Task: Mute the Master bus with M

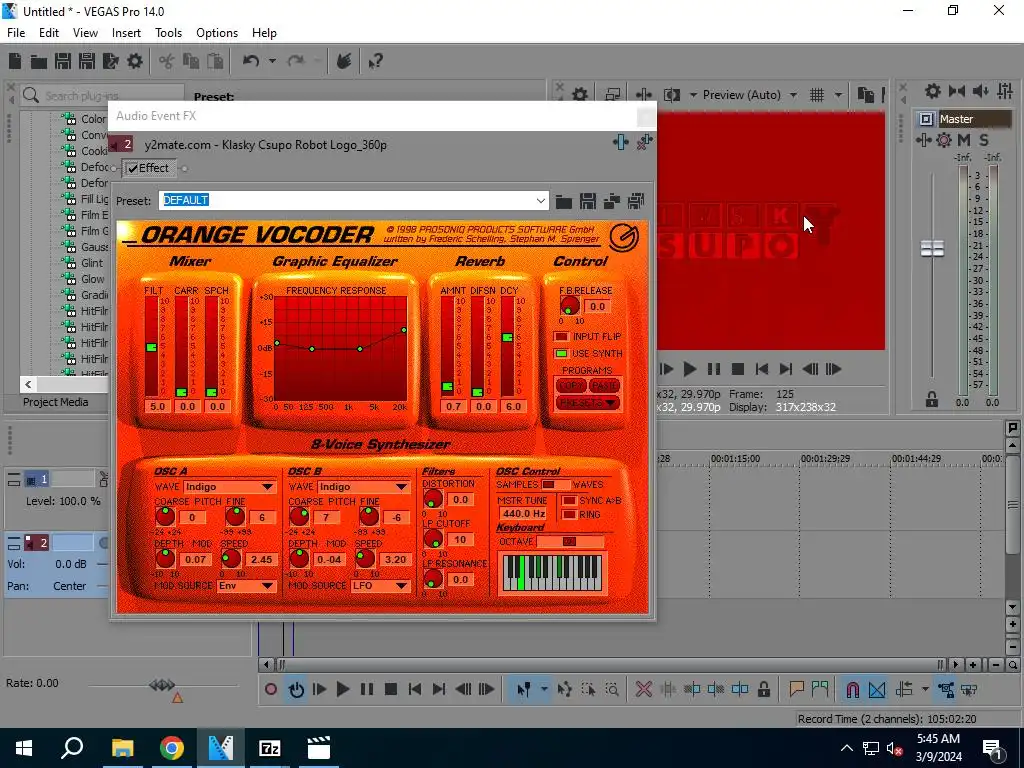Action: click(964, 140)
